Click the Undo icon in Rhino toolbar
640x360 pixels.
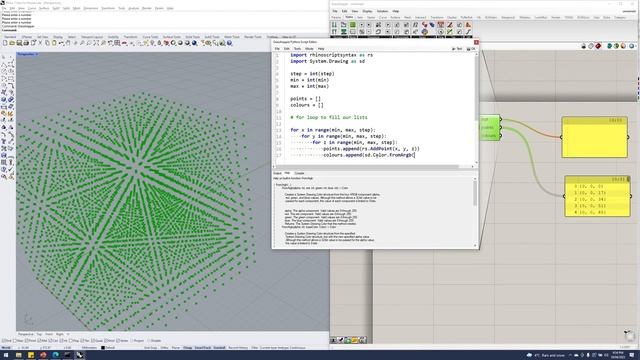61,43
